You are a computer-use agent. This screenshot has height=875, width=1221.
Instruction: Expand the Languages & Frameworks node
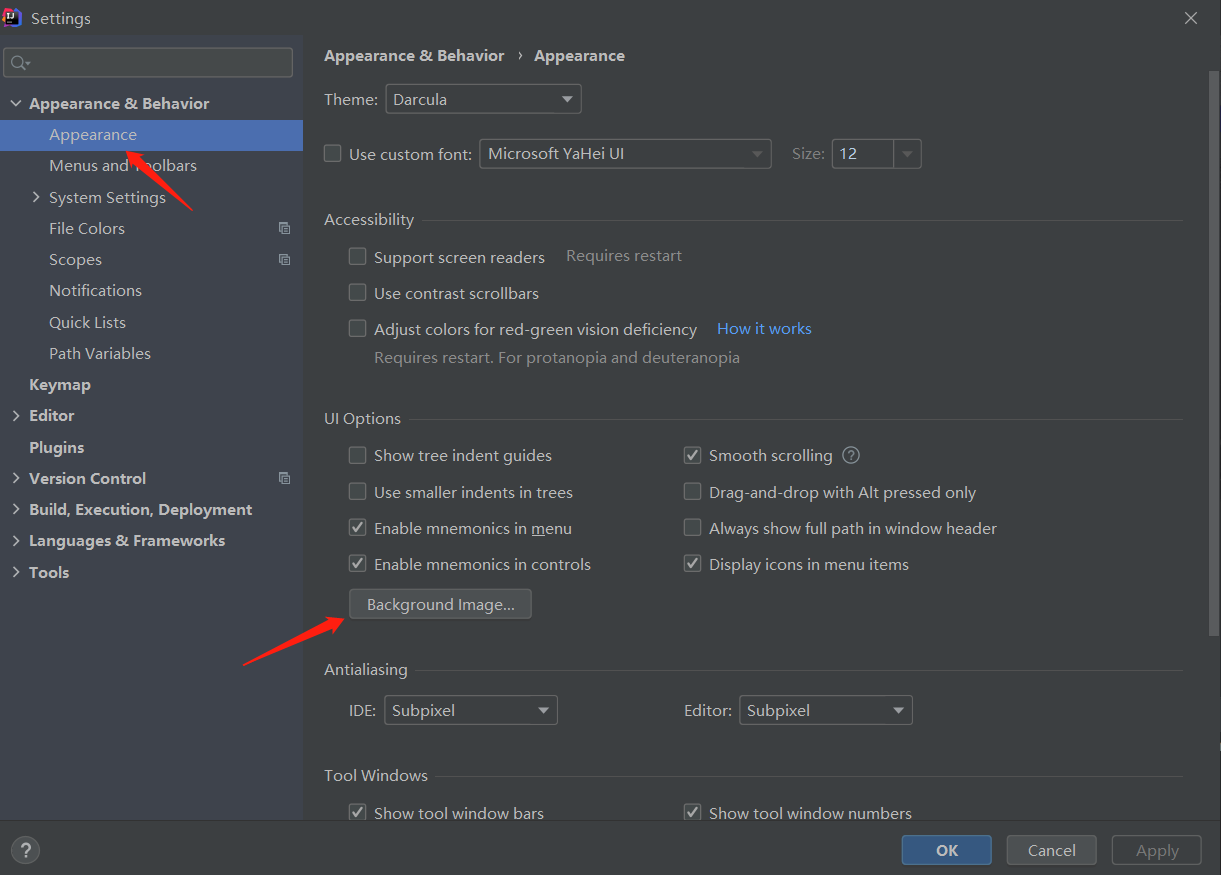point(15,540)
